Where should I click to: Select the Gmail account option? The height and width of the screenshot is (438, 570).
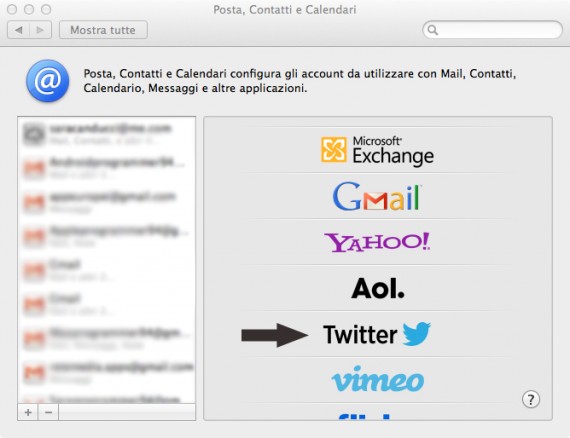tap(377, 197)
